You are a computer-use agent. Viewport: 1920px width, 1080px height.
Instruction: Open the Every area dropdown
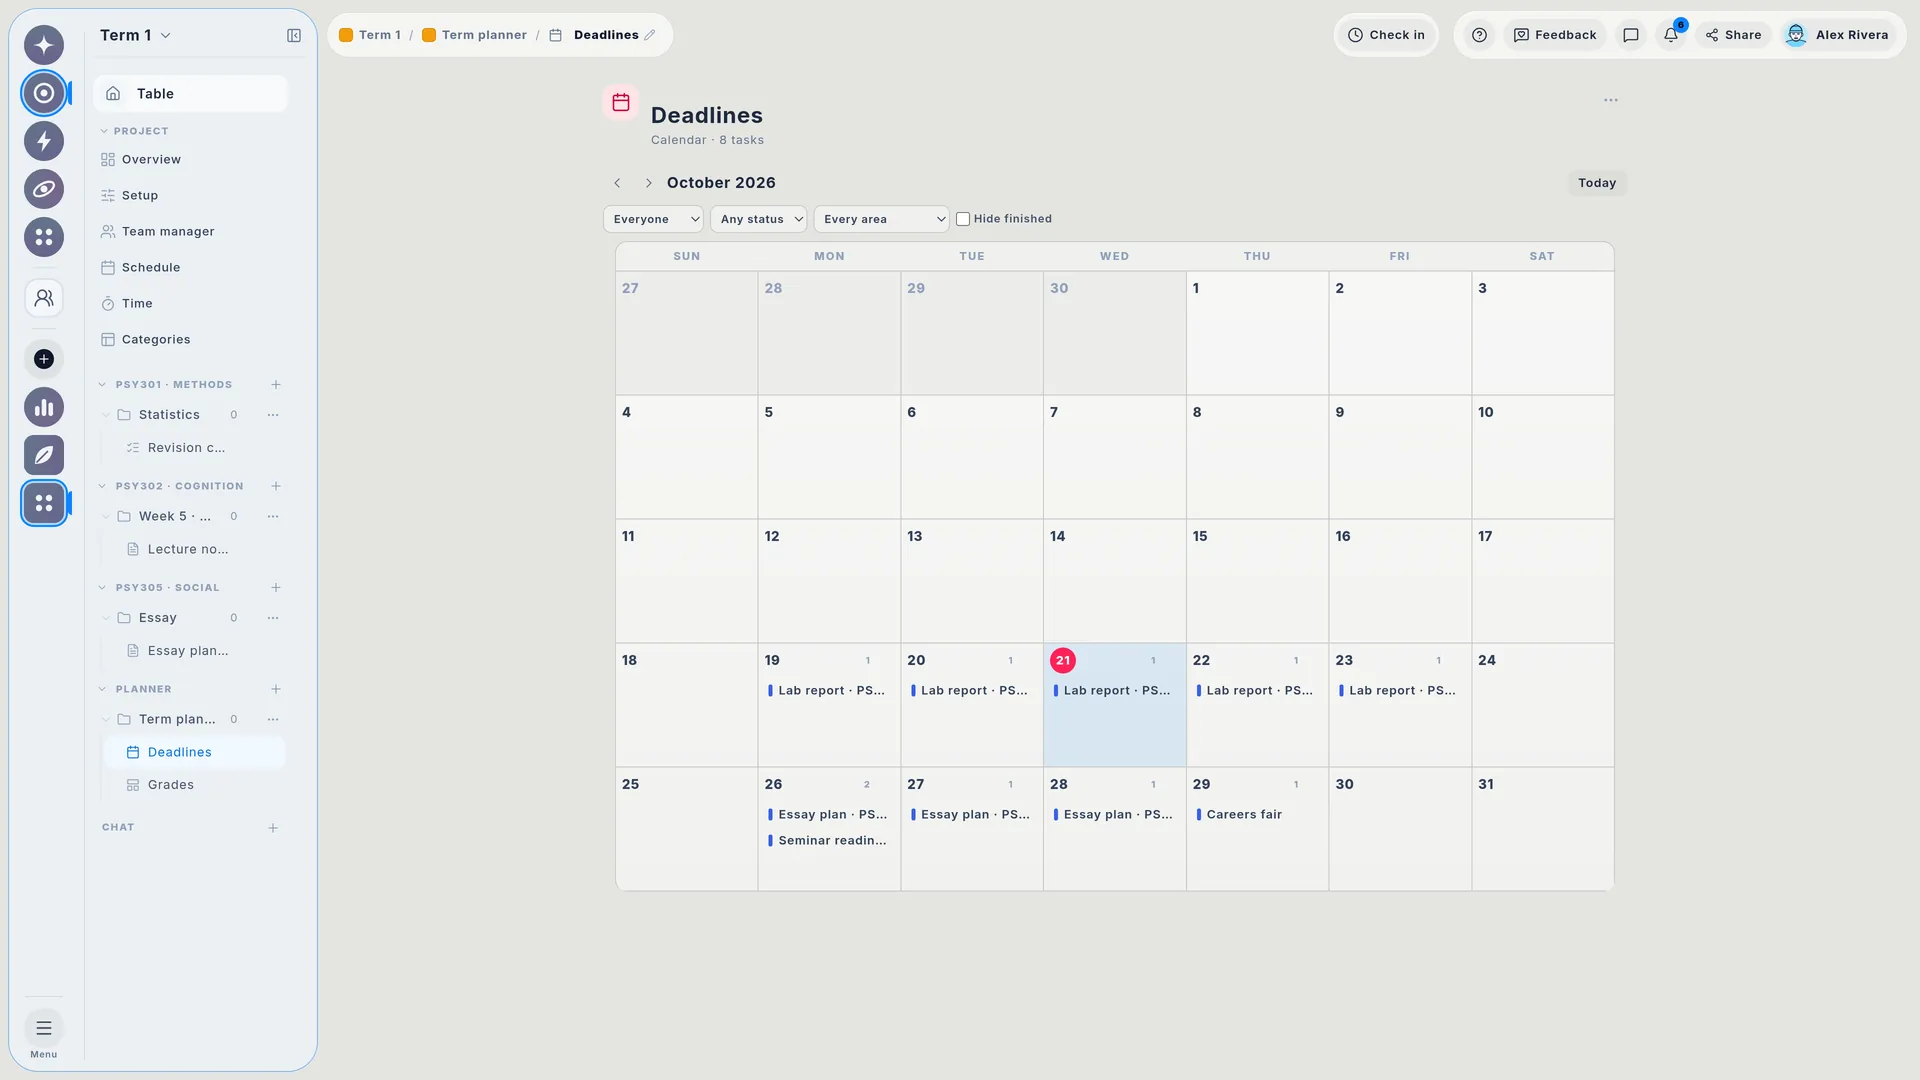(881, 219)
